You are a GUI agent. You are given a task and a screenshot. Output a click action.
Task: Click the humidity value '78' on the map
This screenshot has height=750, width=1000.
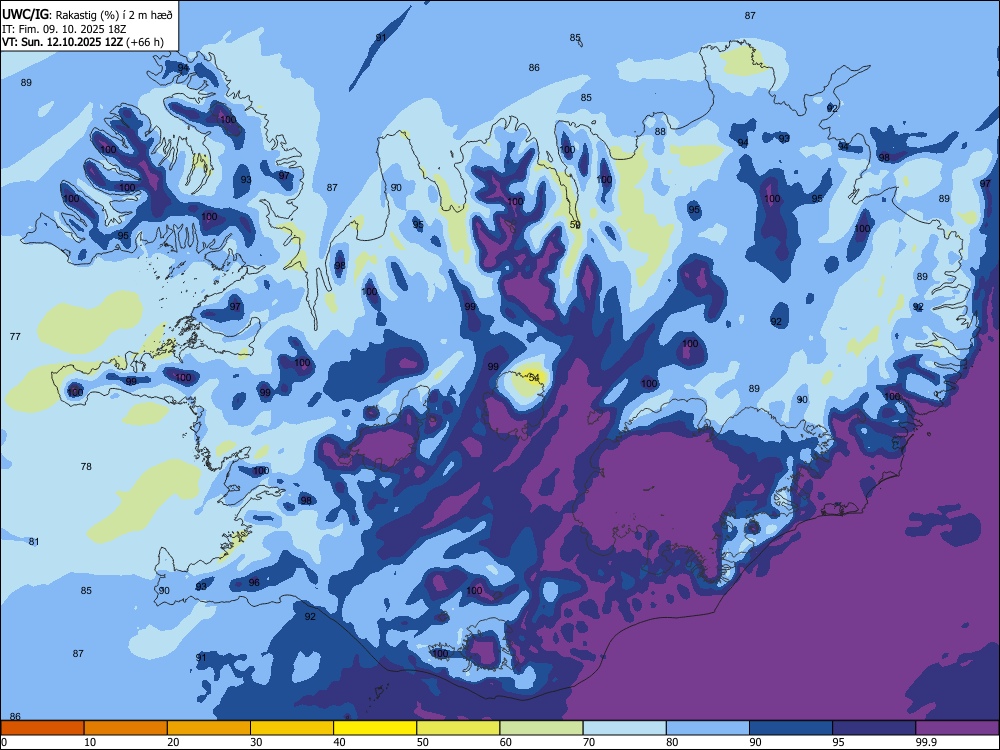click(x=86, y=466)
